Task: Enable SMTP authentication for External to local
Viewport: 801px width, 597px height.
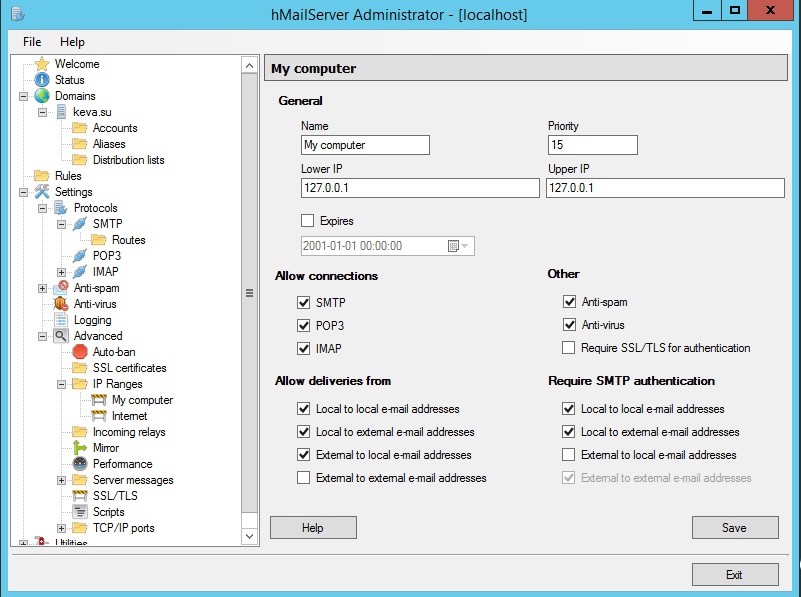Action: pyautogui.click(x=569, y=455)
